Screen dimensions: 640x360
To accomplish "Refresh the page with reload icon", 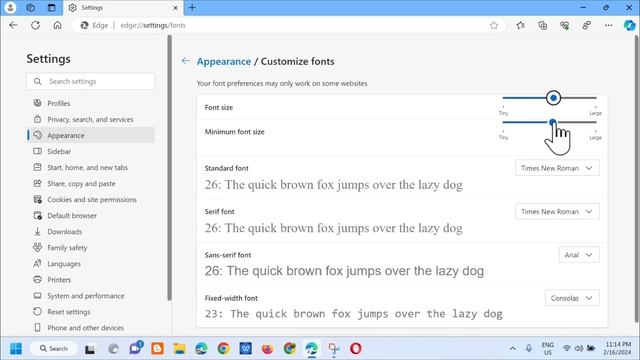I will [36, 25].
